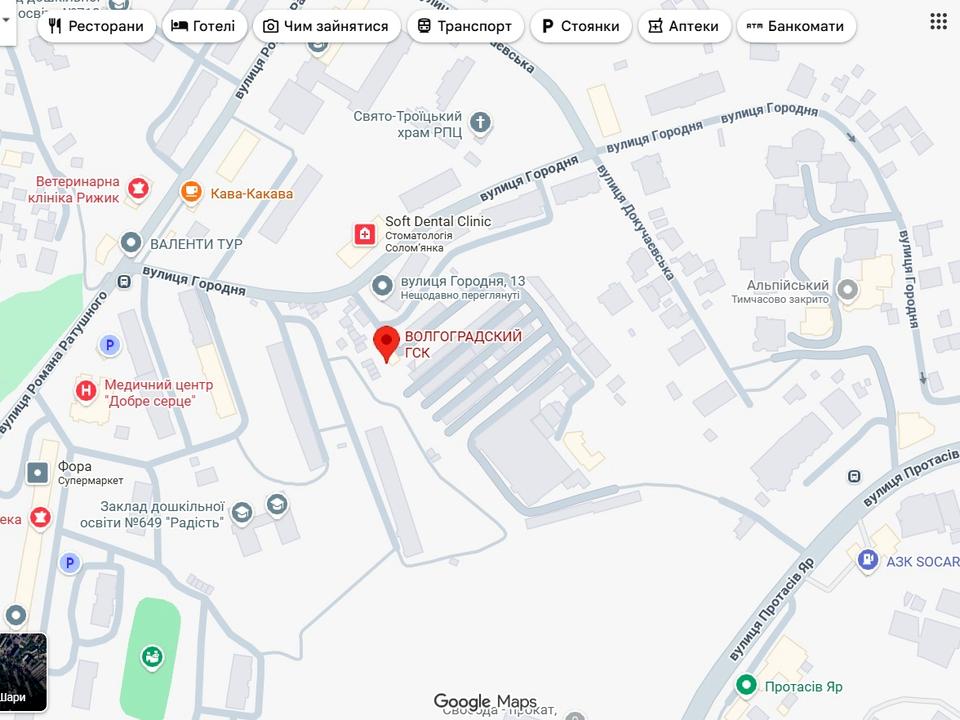Open the Шари layers thumbnail

click(23, 672)
